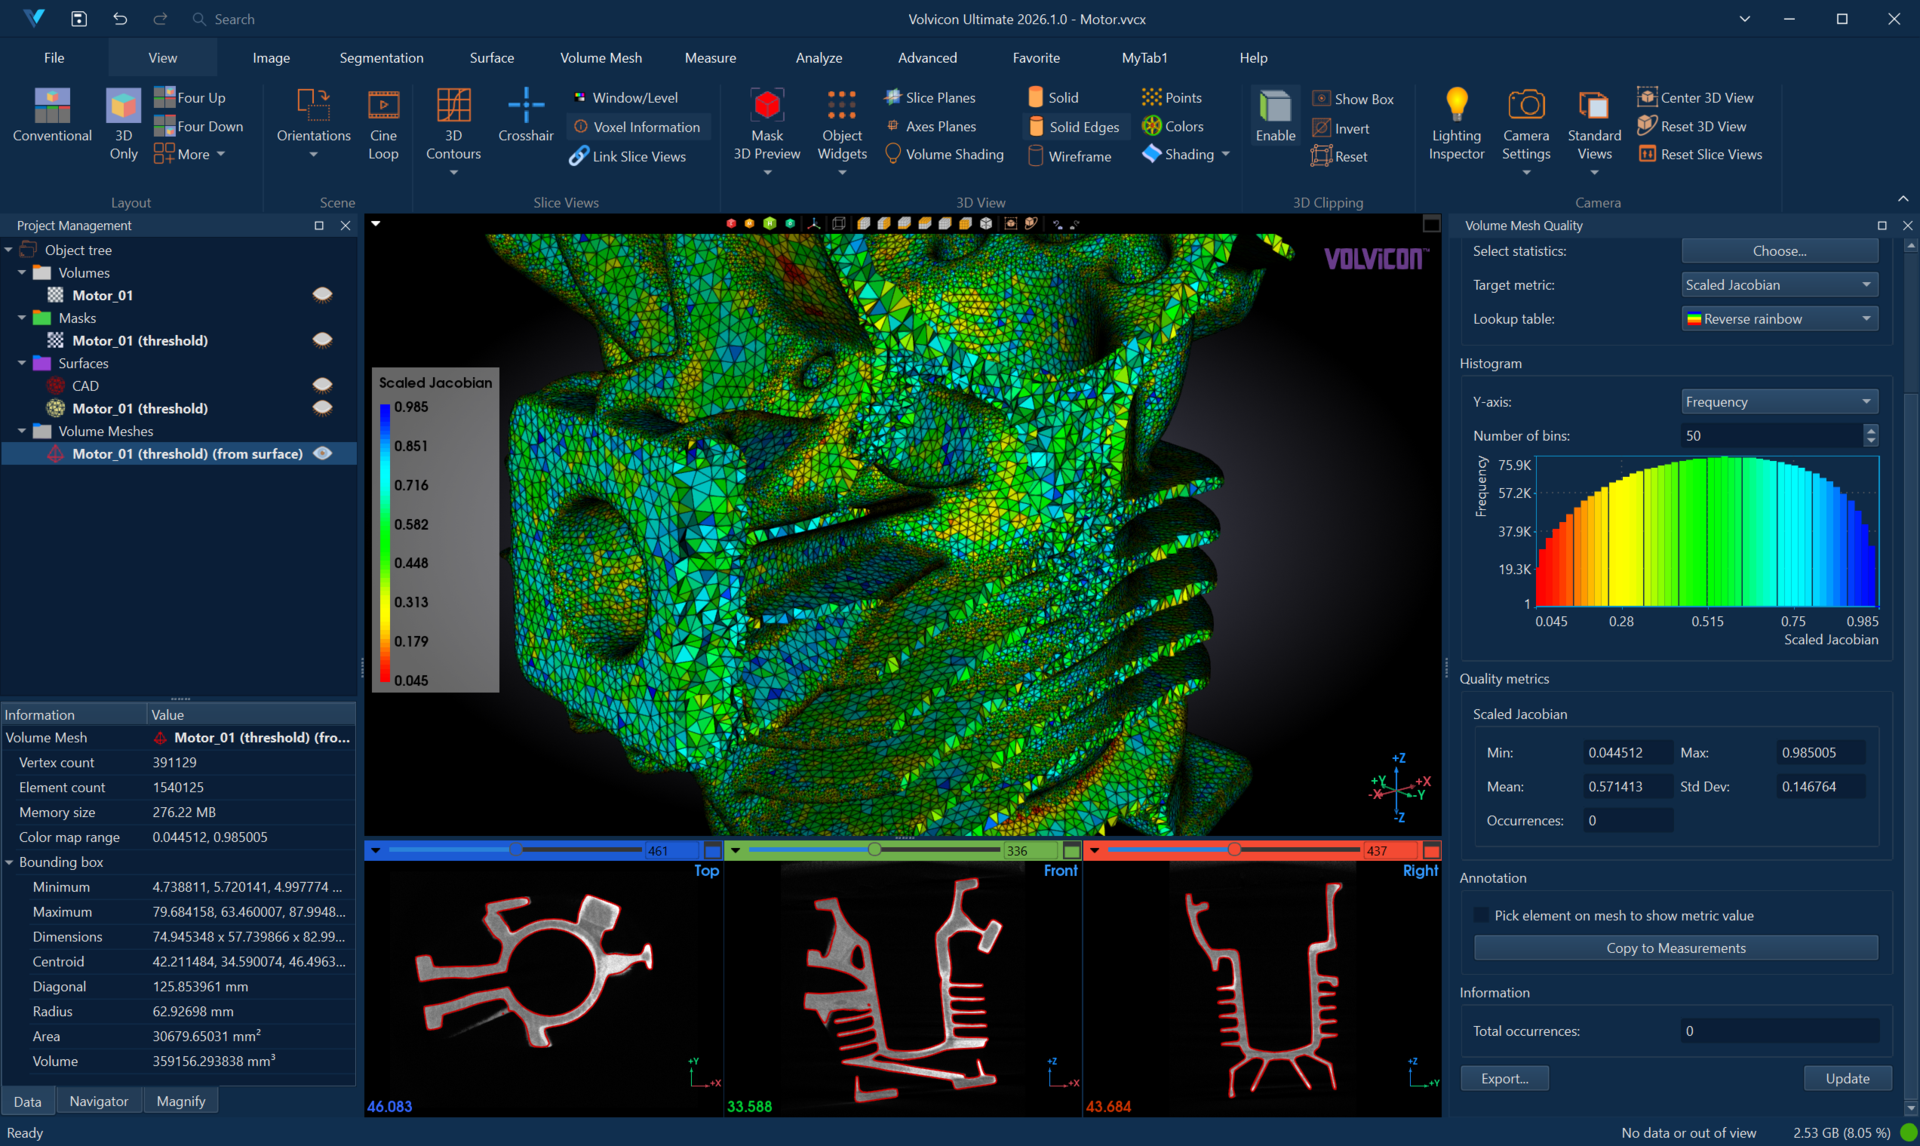The height and width of the screenshot is (1146, 1920).
Task: Open the Target metric dropdown
Action: [x=1778, y=285]
